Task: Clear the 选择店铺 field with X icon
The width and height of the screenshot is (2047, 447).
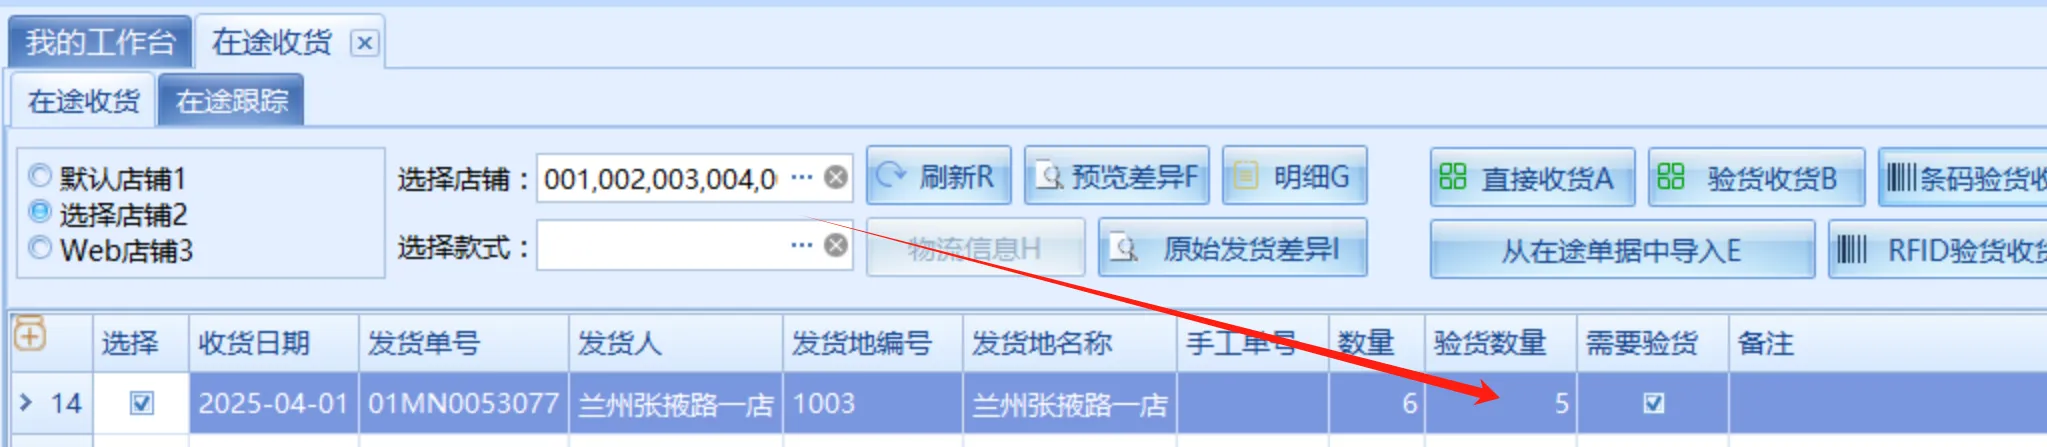Action: tap(836, 177)
